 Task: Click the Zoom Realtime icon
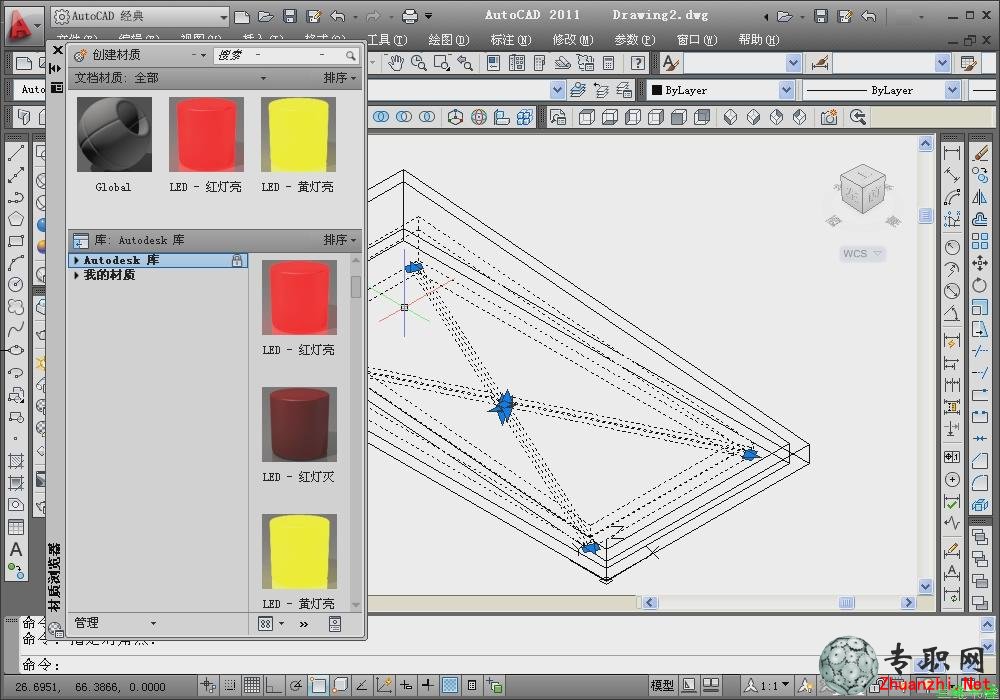point(418,63)
